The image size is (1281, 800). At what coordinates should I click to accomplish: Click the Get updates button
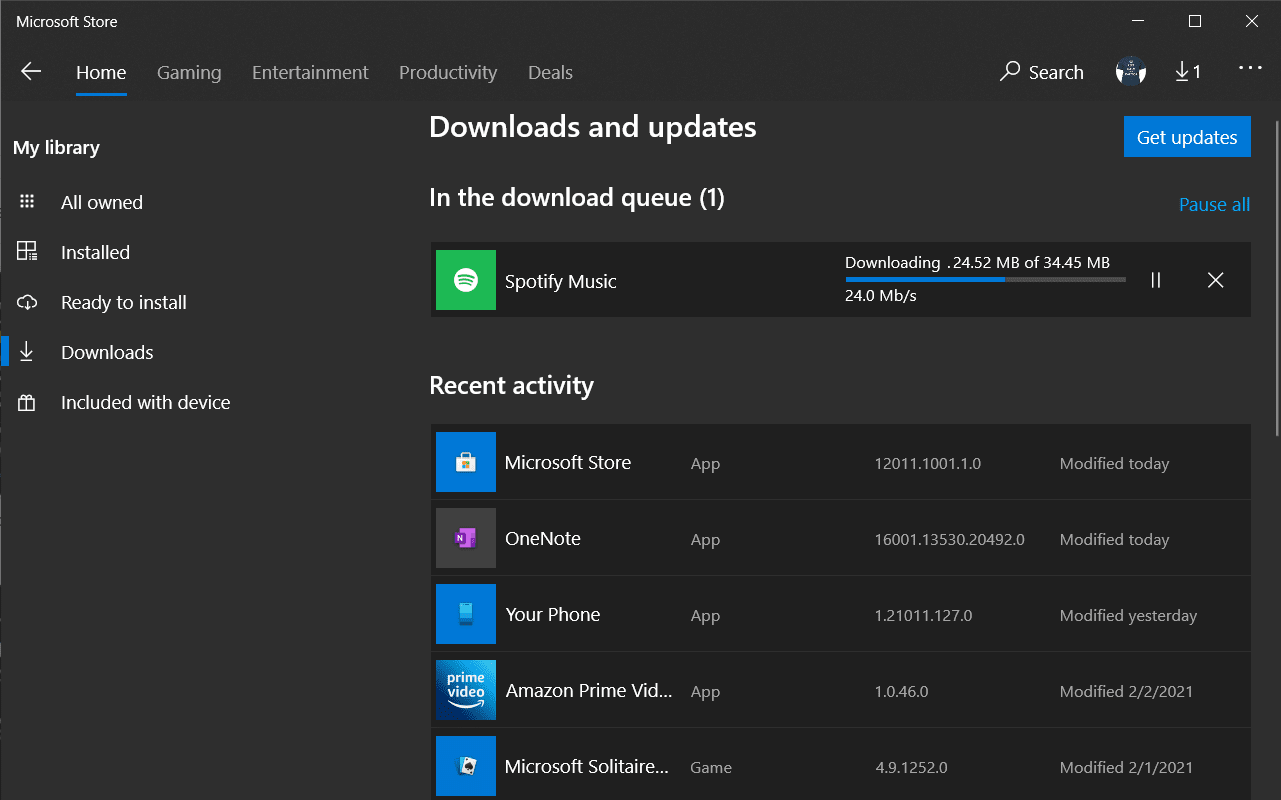pos(1187,136)
